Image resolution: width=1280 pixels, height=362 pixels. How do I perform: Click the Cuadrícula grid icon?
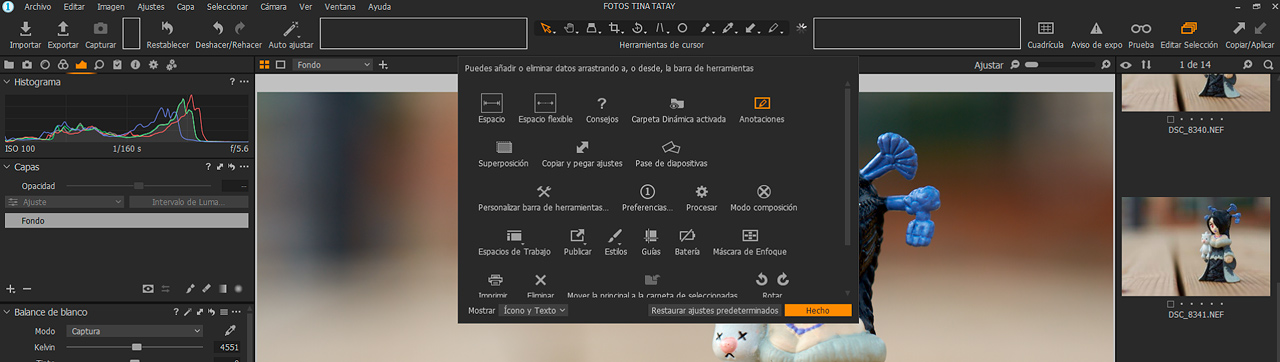pos(1045,28)
